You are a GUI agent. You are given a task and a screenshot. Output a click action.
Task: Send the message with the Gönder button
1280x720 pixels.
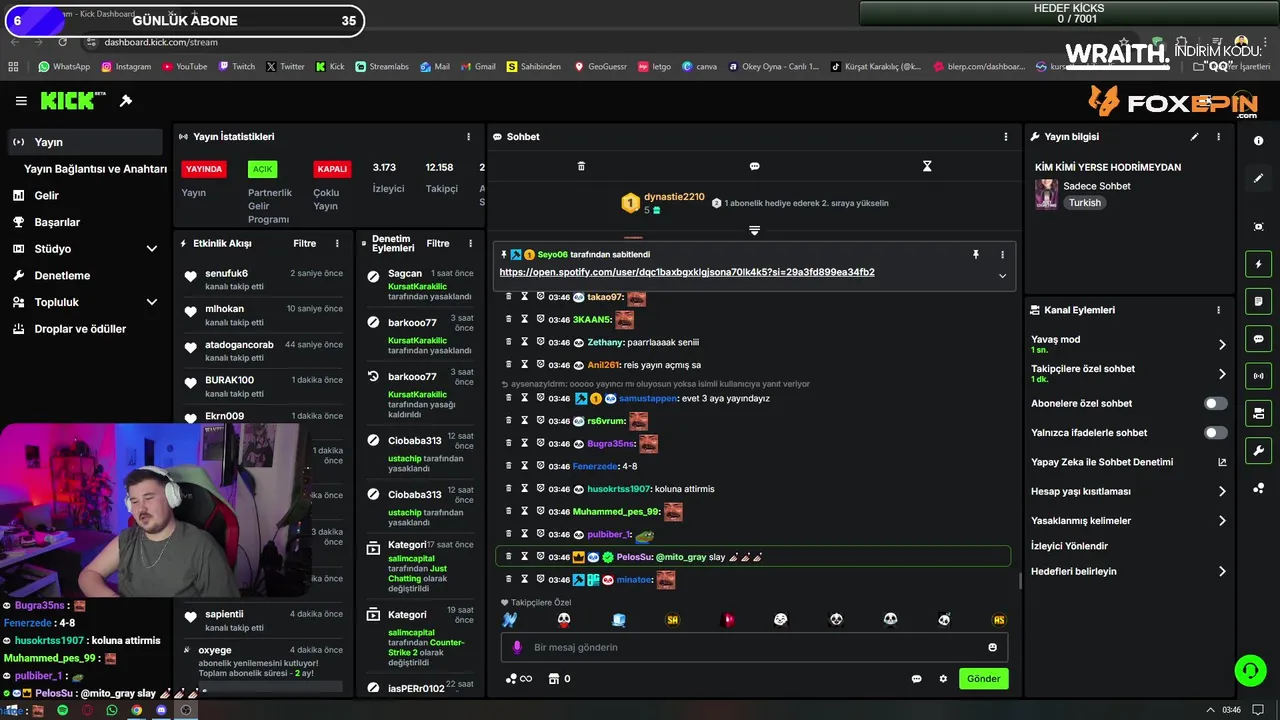pos(983,679)
